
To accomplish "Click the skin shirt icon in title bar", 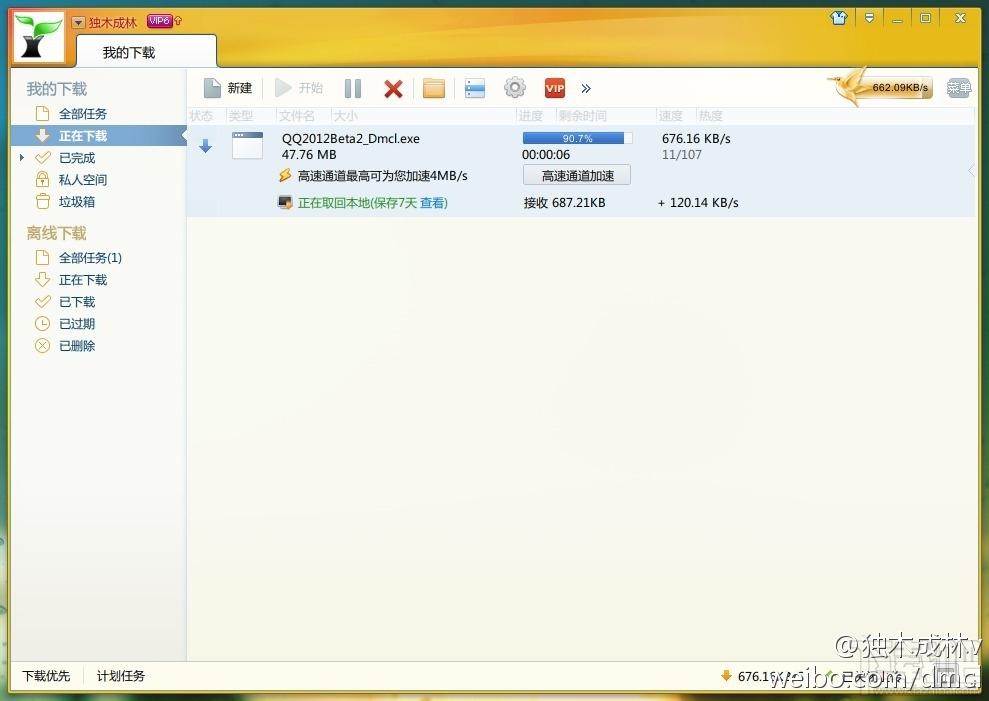I will 839,18.
